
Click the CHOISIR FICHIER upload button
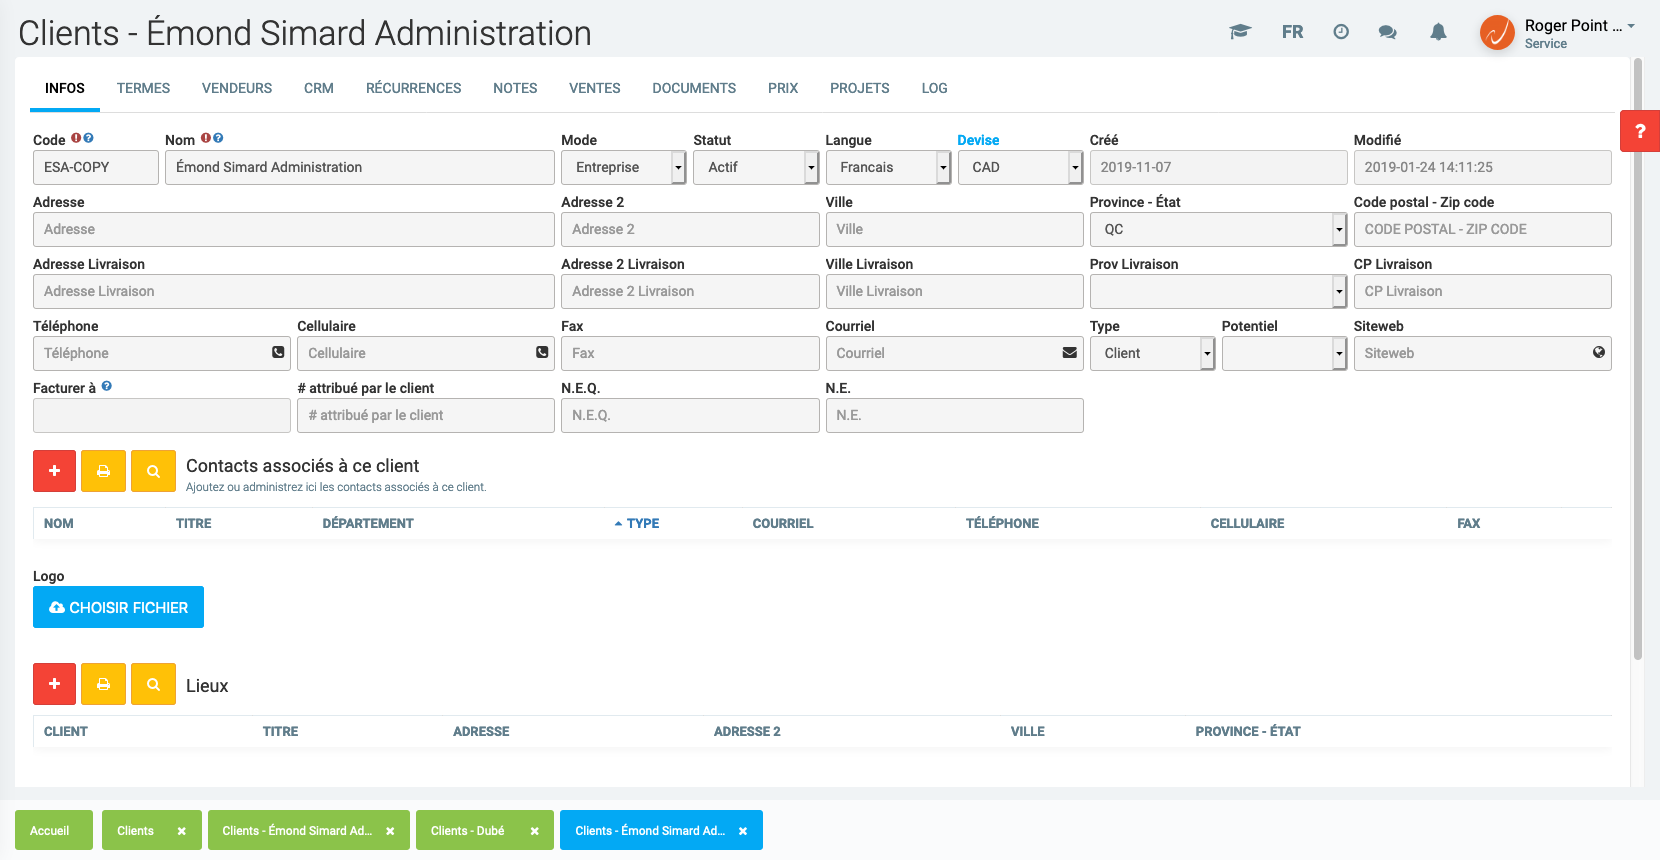[x=118, y=607]
